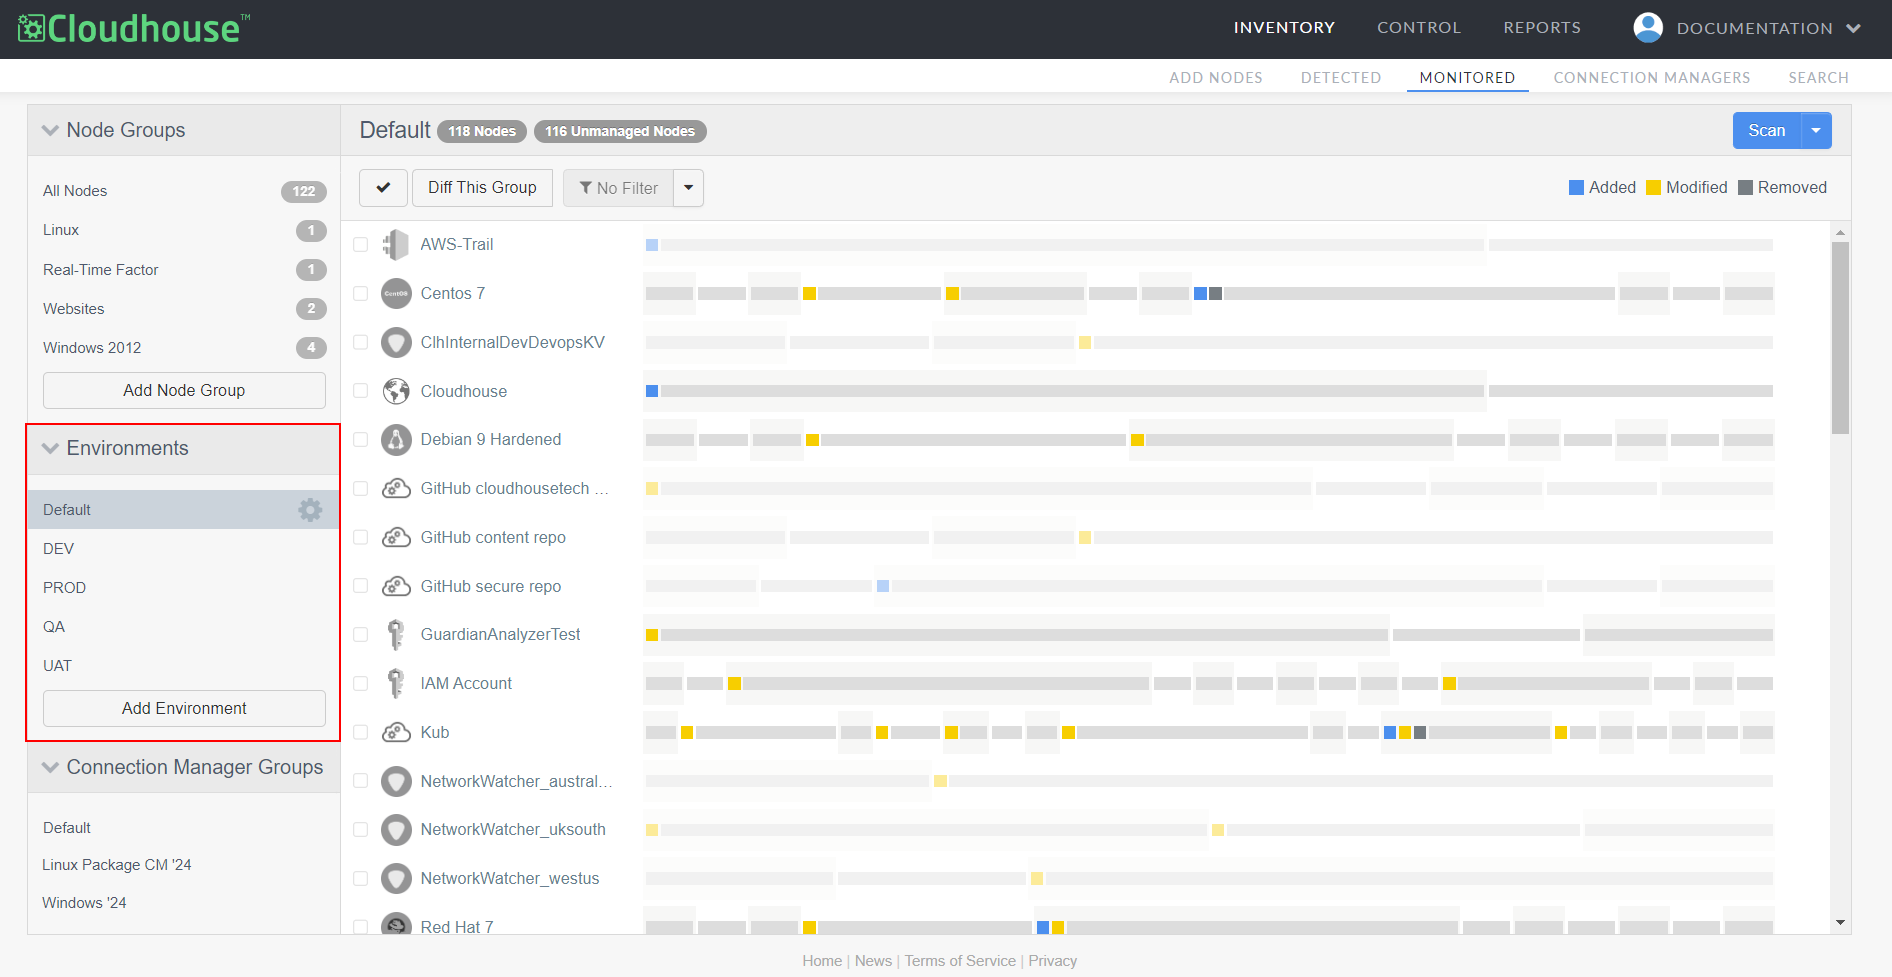
Task: Open the Documentation user menu chevron
Action: 1853,28
